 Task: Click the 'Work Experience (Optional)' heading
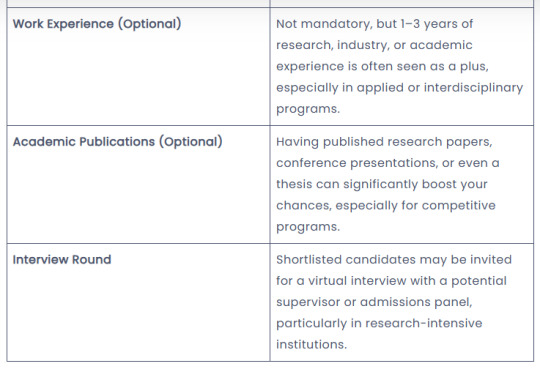(97, 24)
